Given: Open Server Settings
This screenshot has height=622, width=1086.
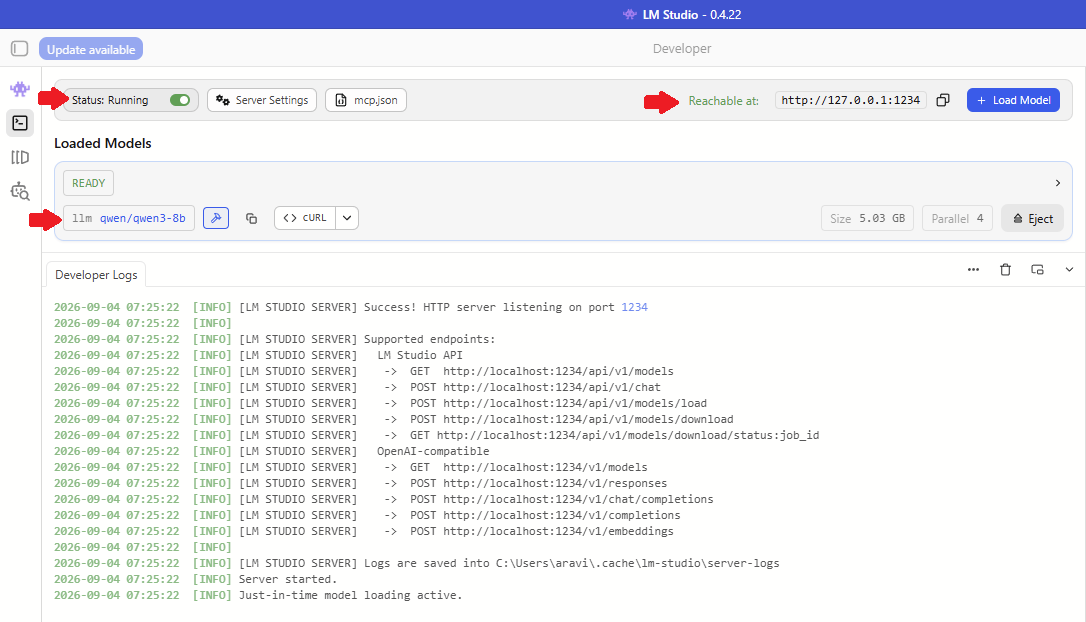Looking at the screenshot, I should coord(262,100).
